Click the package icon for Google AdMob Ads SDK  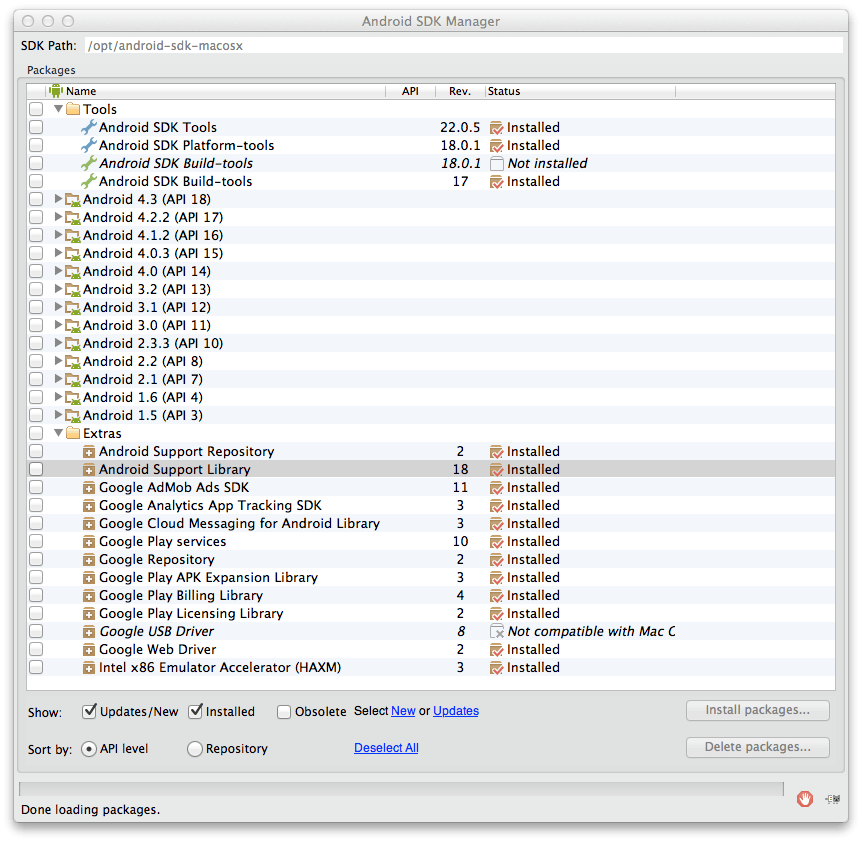[89, 488]
